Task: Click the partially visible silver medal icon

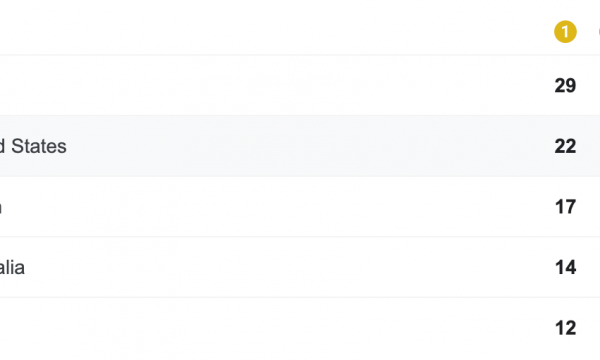Action: 599,32
